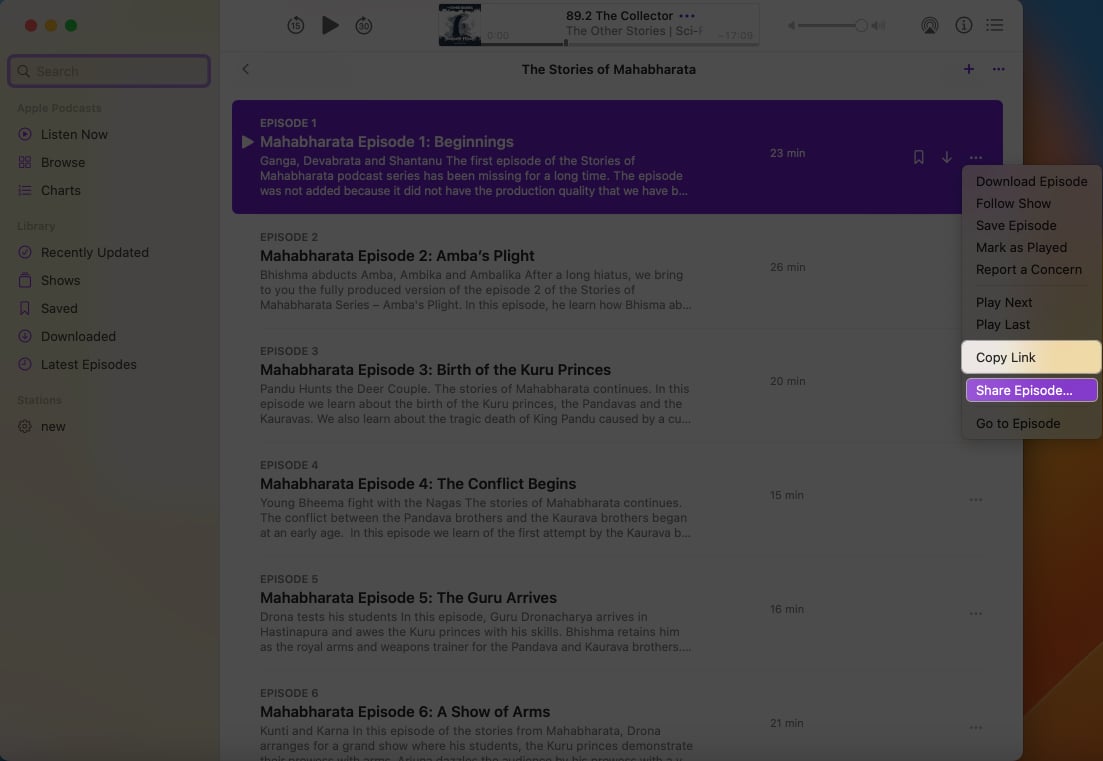This screenshot has width=1103, height=761.
Task: Open Mahabharata Episode 2: Amba's Plight
Action: 397,256
